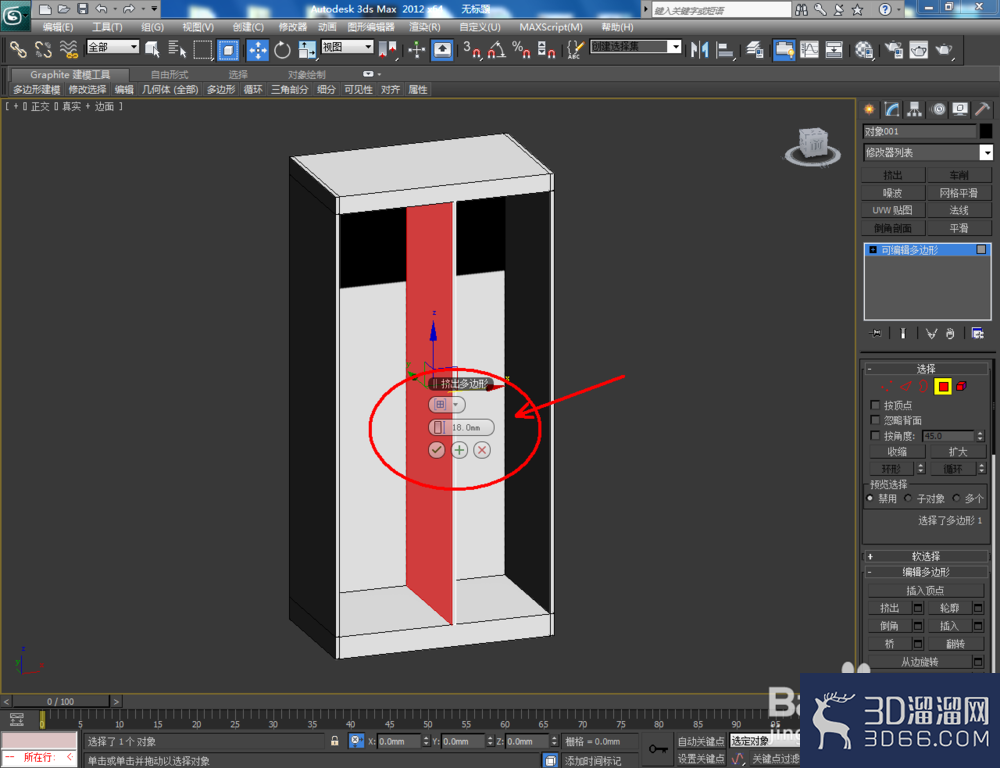Toggle the Percent Snap icon
Screen dimensions: 1000x768
pos(521,49)
